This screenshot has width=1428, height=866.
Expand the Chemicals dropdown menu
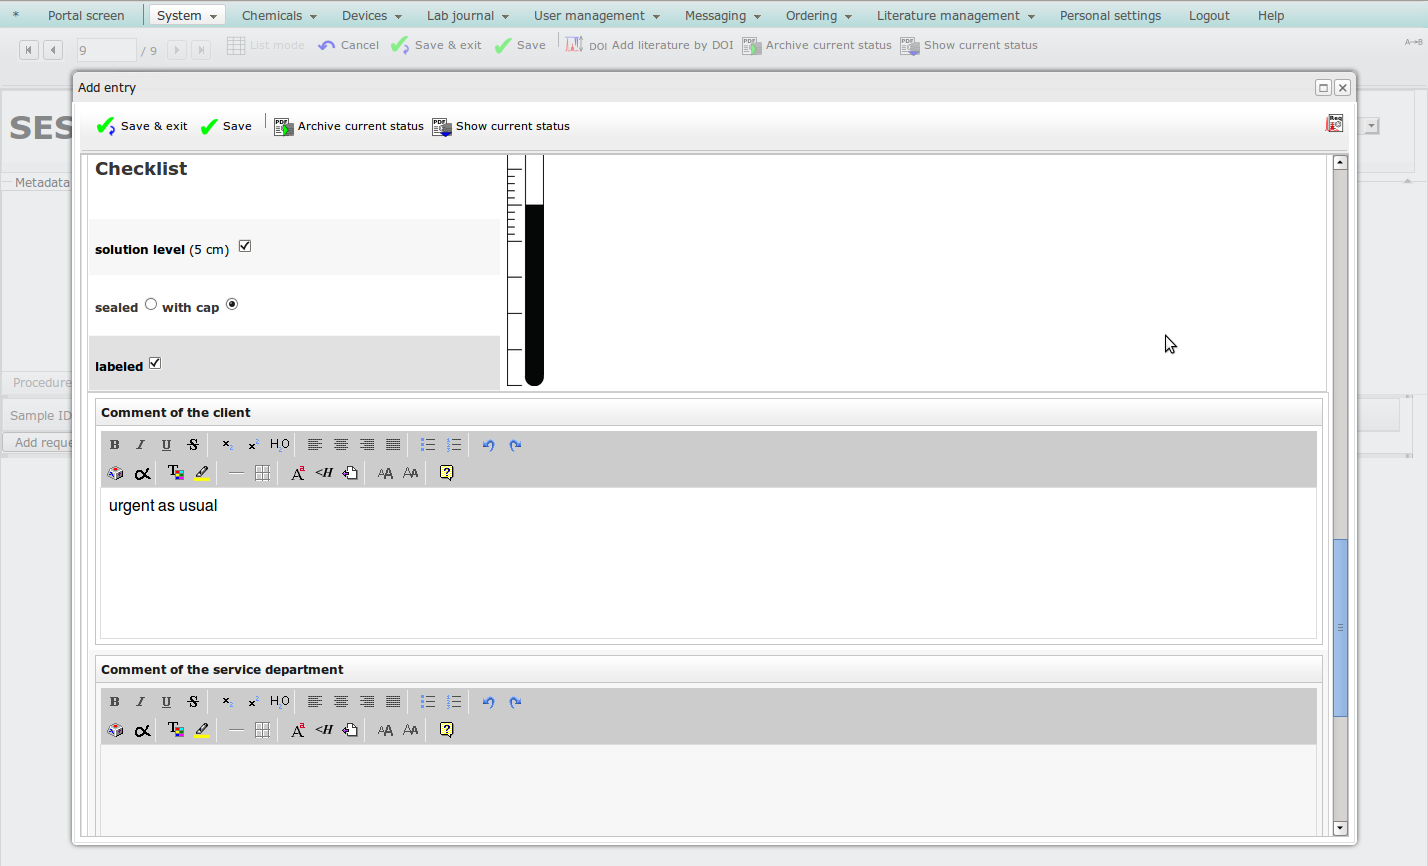pos(279,16)
